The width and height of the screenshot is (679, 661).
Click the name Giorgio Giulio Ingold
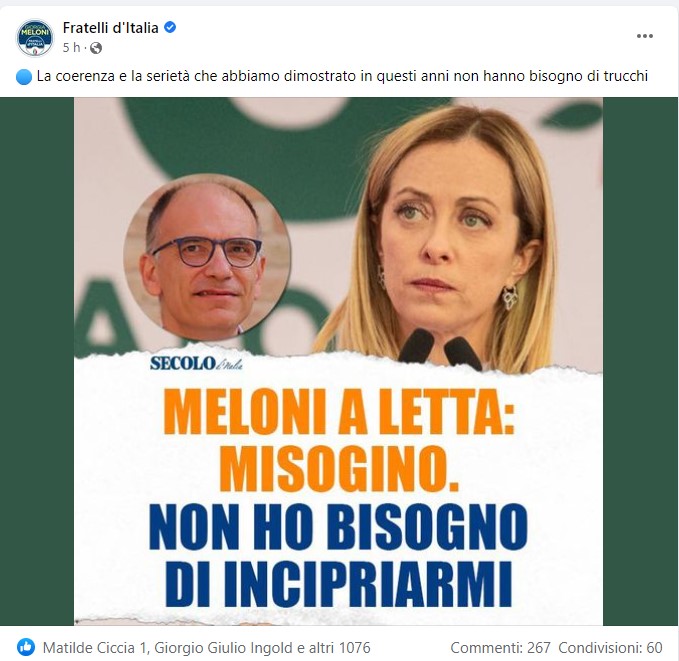point(223,648)
